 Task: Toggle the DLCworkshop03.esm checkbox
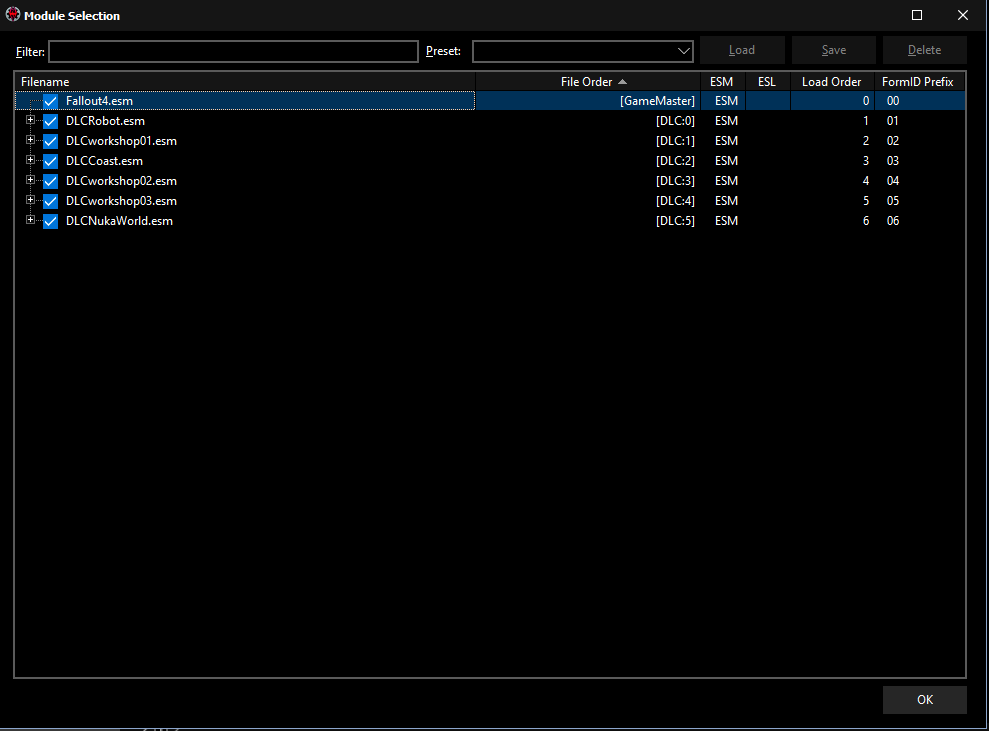pos(50,201)
